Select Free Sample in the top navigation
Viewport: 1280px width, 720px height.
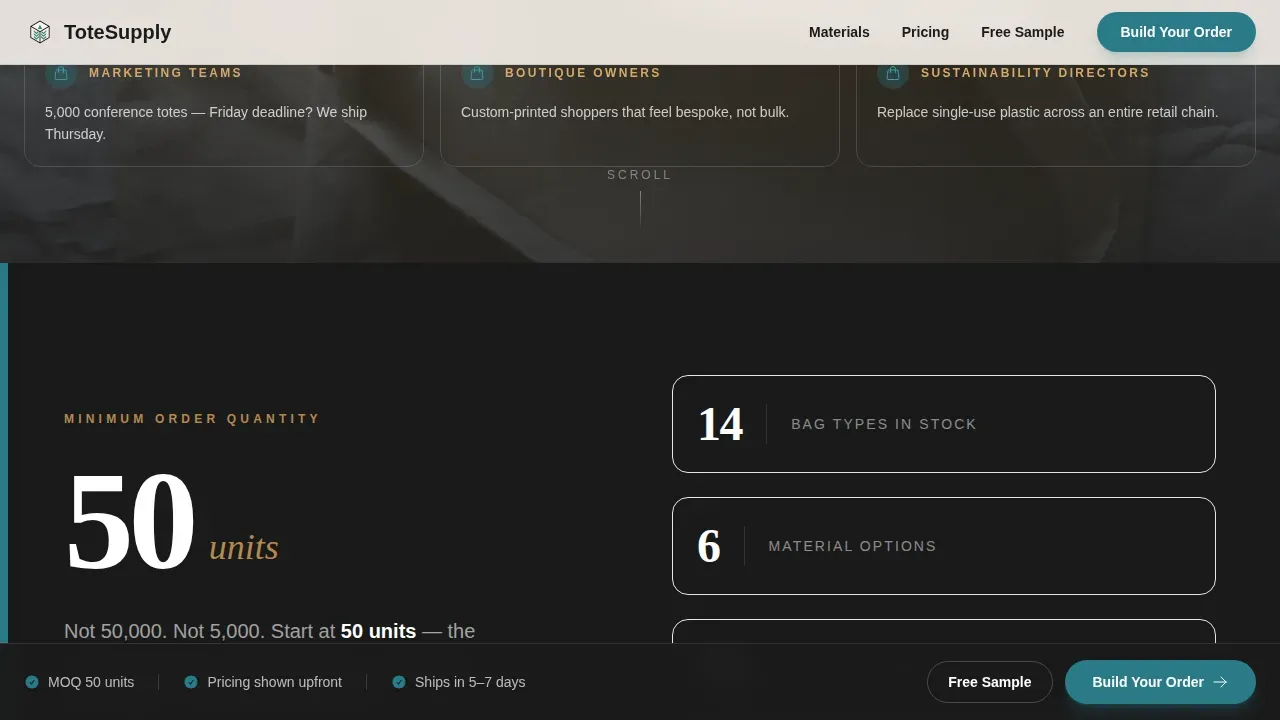click(x=1022, y=32)
